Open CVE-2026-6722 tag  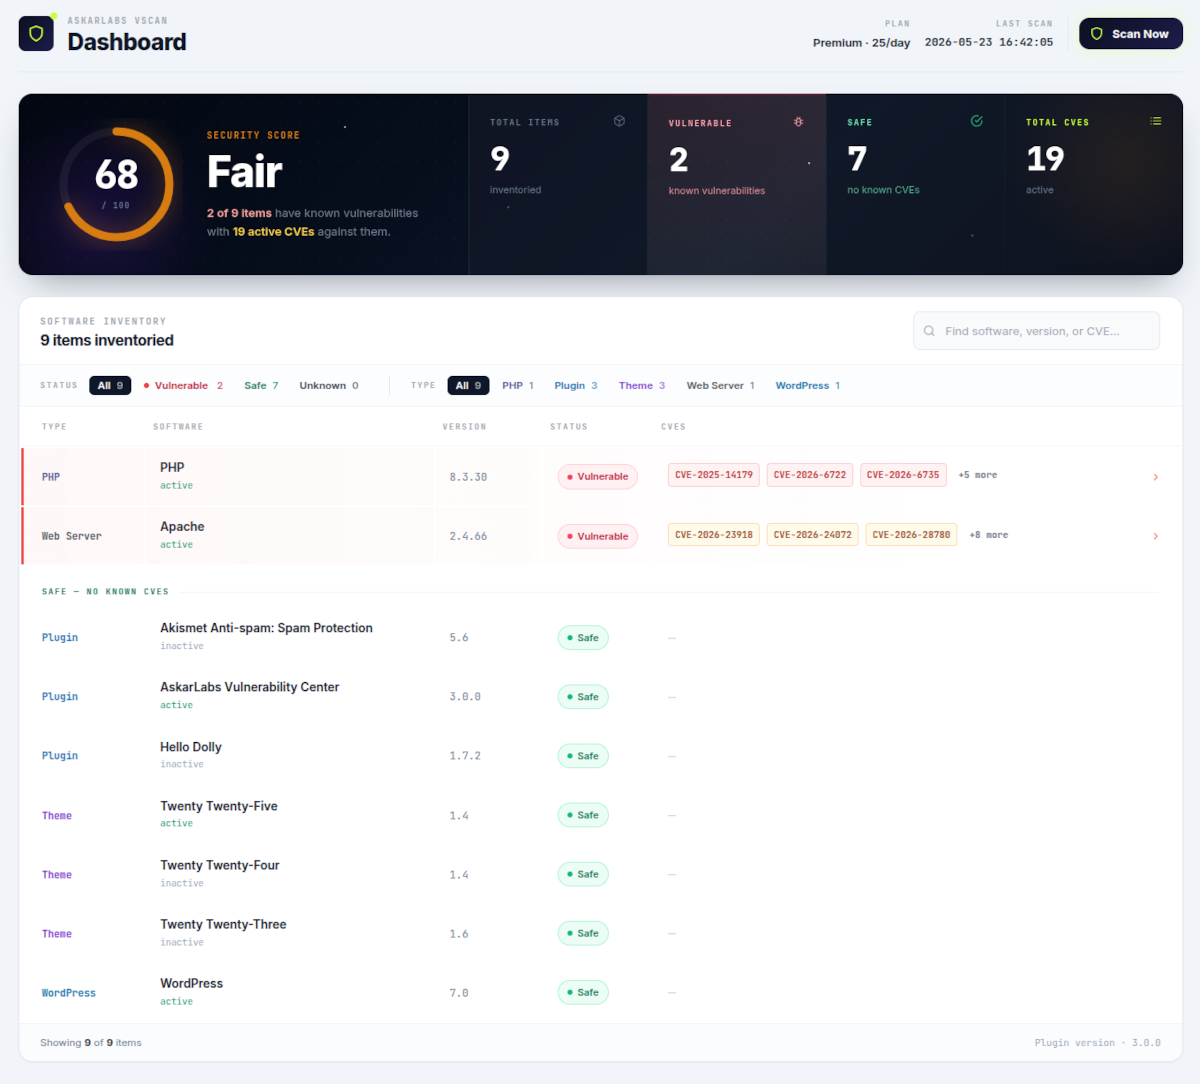pos(810,475)
